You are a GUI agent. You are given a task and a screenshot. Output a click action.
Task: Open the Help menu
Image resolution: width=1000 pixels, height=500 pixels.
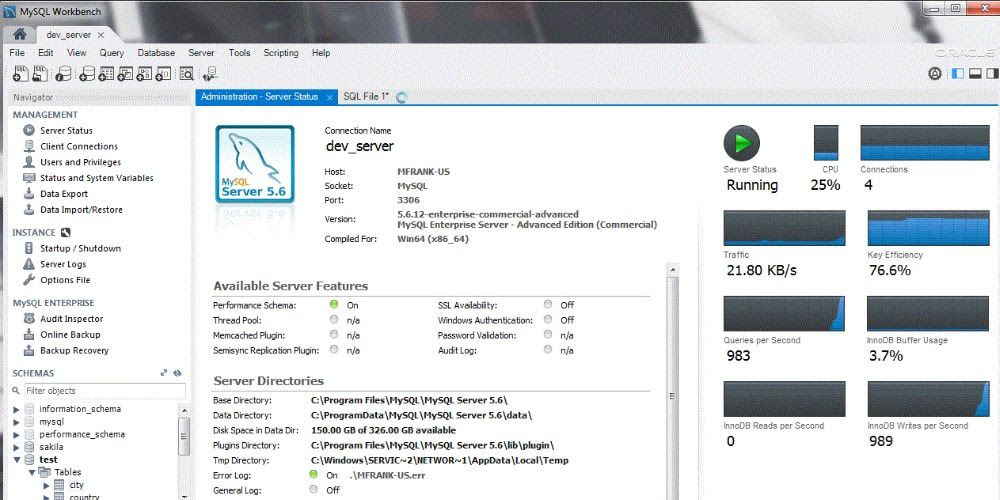(x=321, y=53)
